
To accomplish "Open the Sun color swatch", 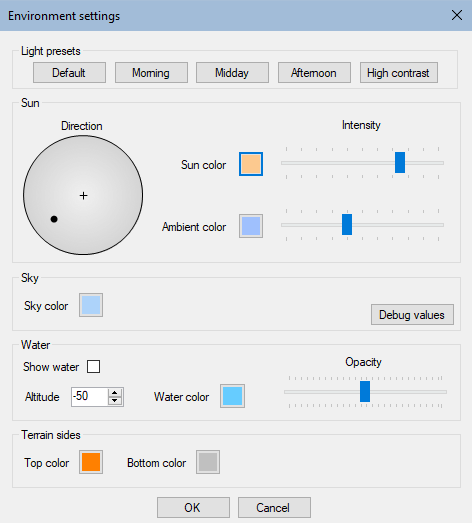I will (251, 164).
